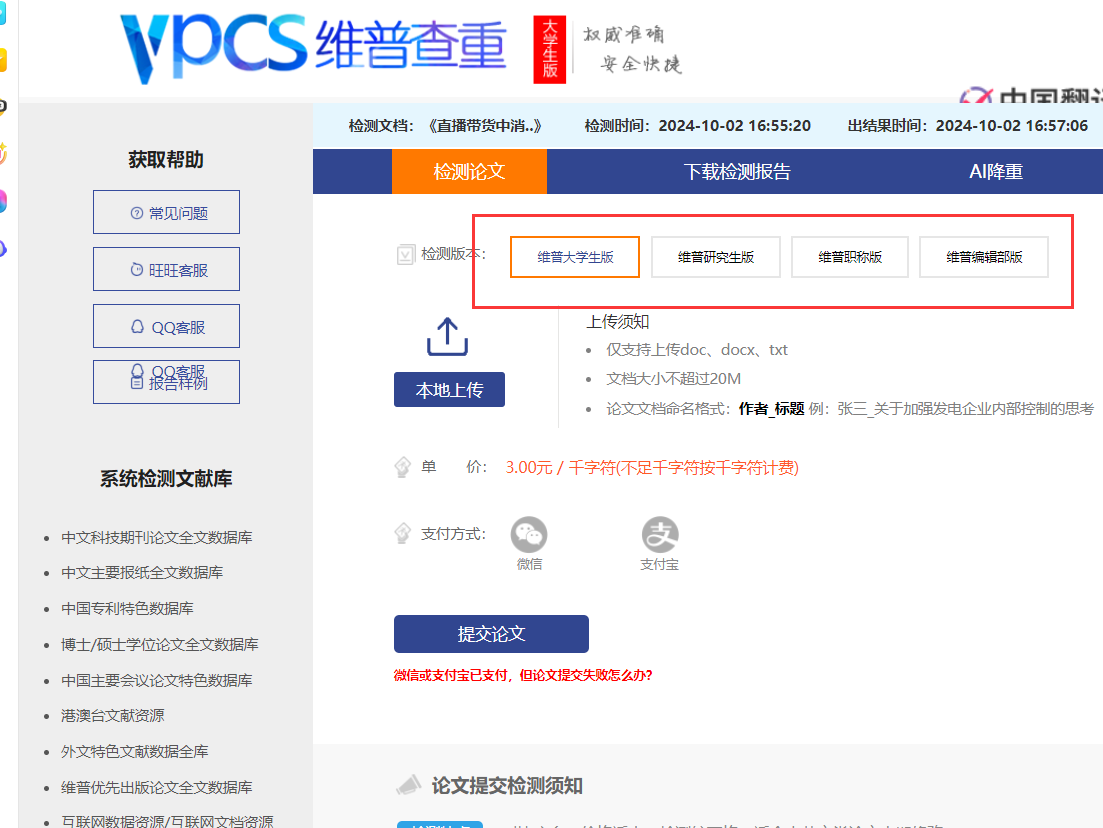The width and height of the screenshot is (1103, 828).
Task: Click 中国主要会议论文特色数据库 entry
Action: [x=156, y=680]
